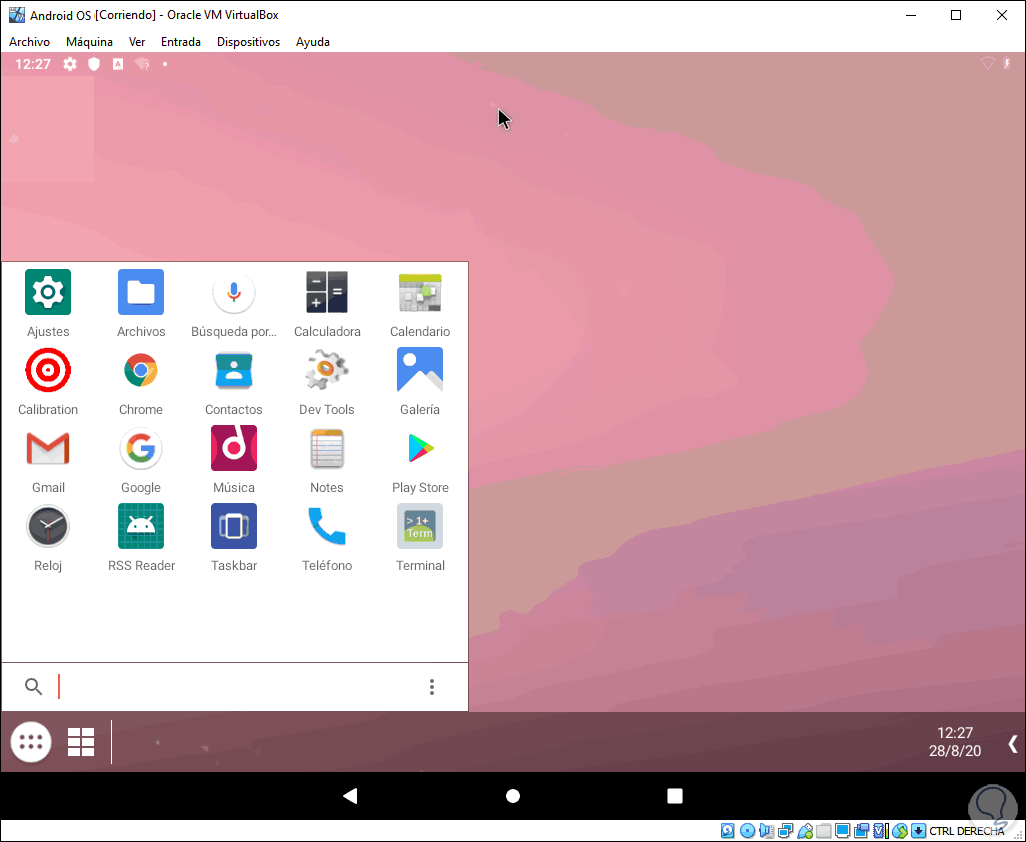Open the Reloj clock app
The height and width of the screenshot is (842, 1026).
coord(48,537)
